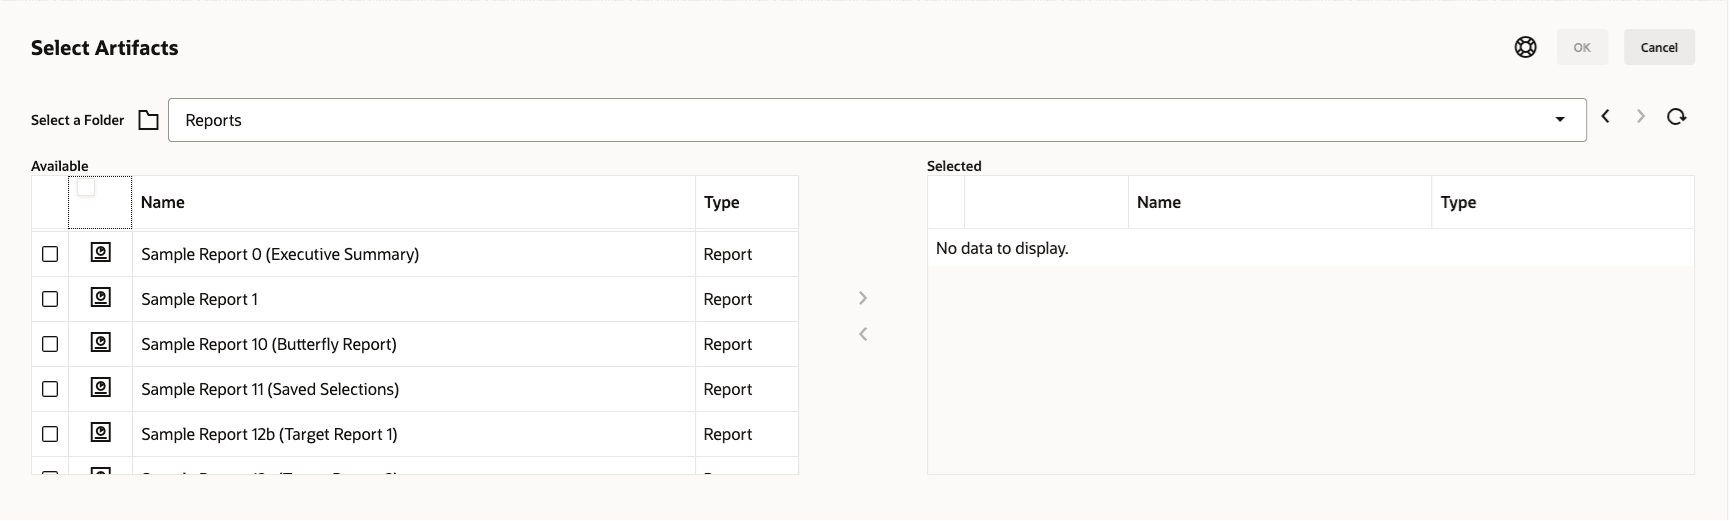Cancel the Select Artifacts dialog

[x=1659, y=47]
